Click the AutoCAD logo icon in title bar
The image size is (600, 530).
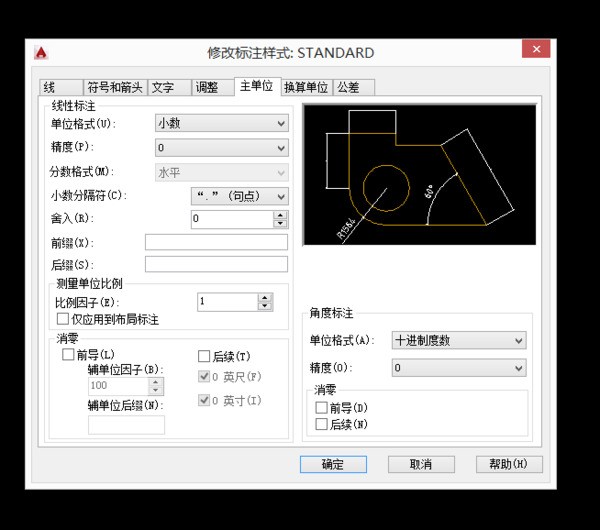click(41, 52)
